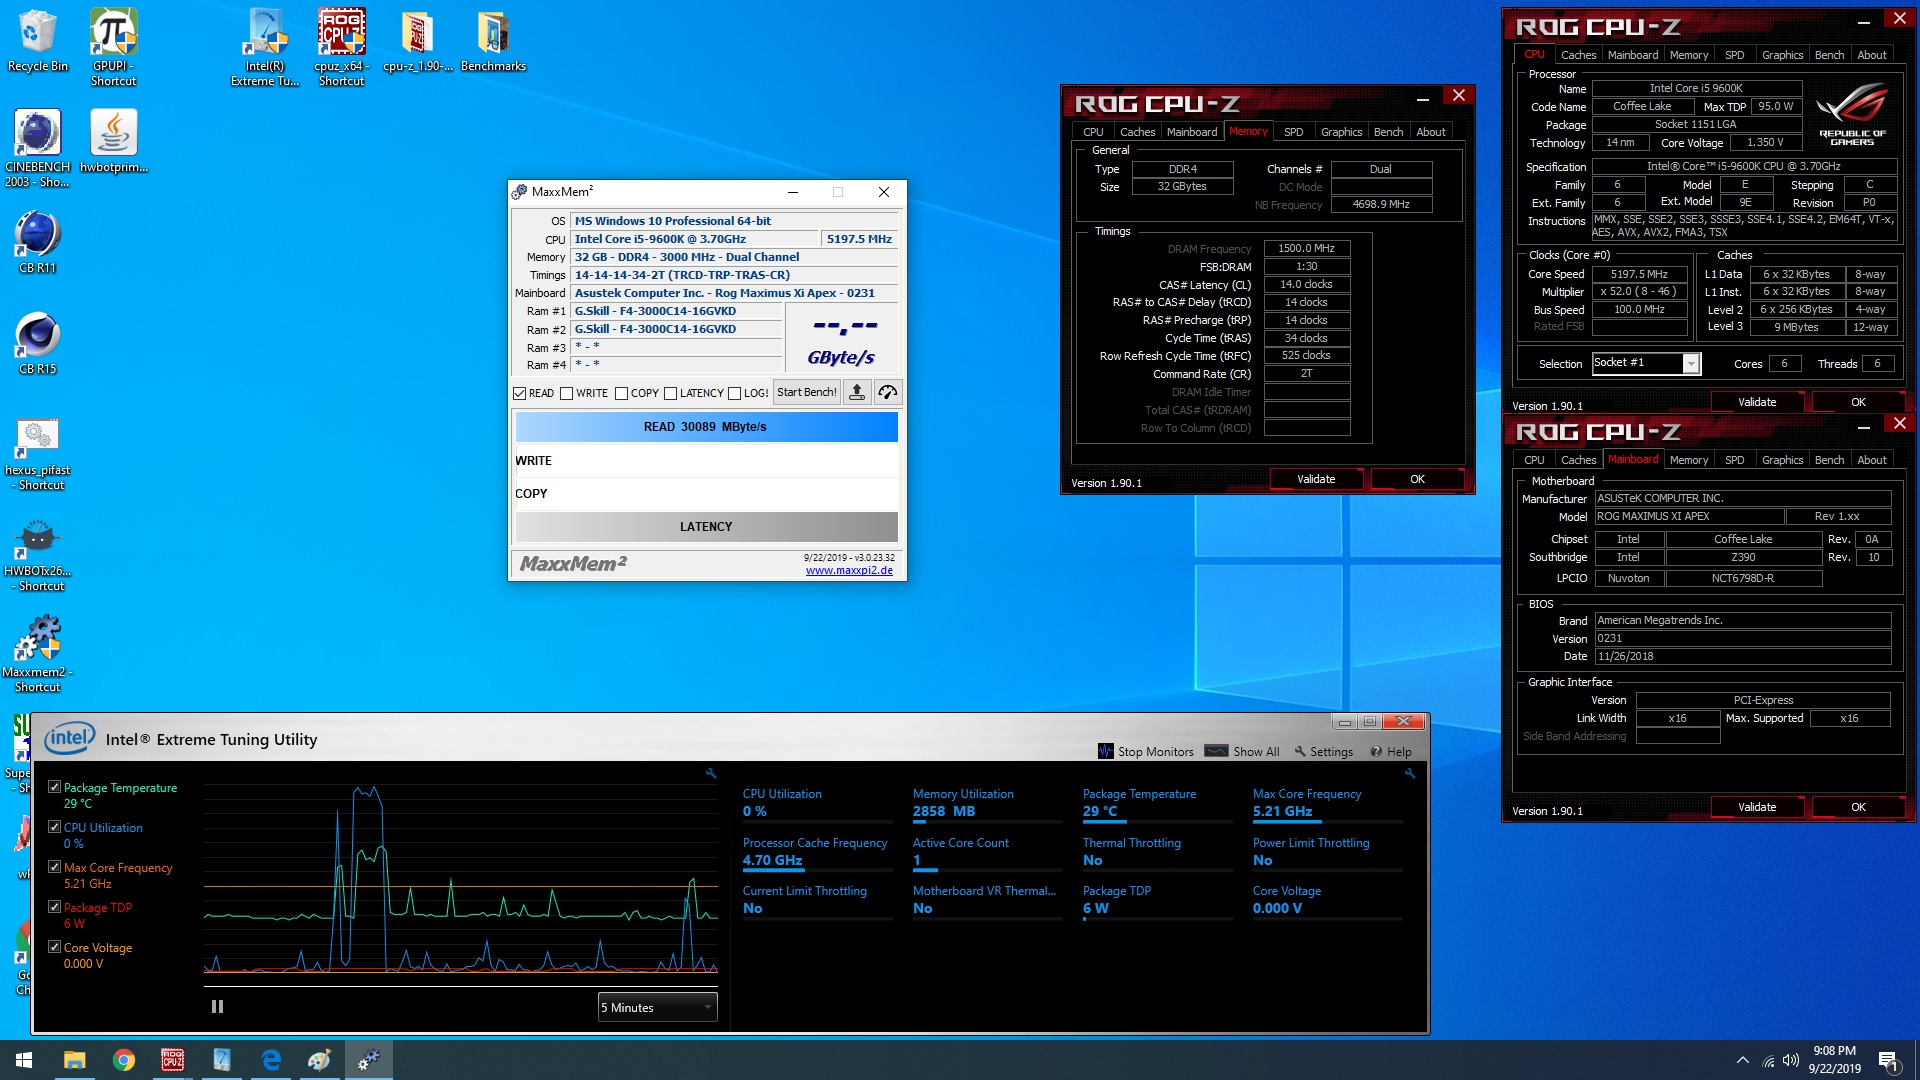
Task: Click Validate in the Memory CPU-Z window
Action: [x=1316, y=479]
